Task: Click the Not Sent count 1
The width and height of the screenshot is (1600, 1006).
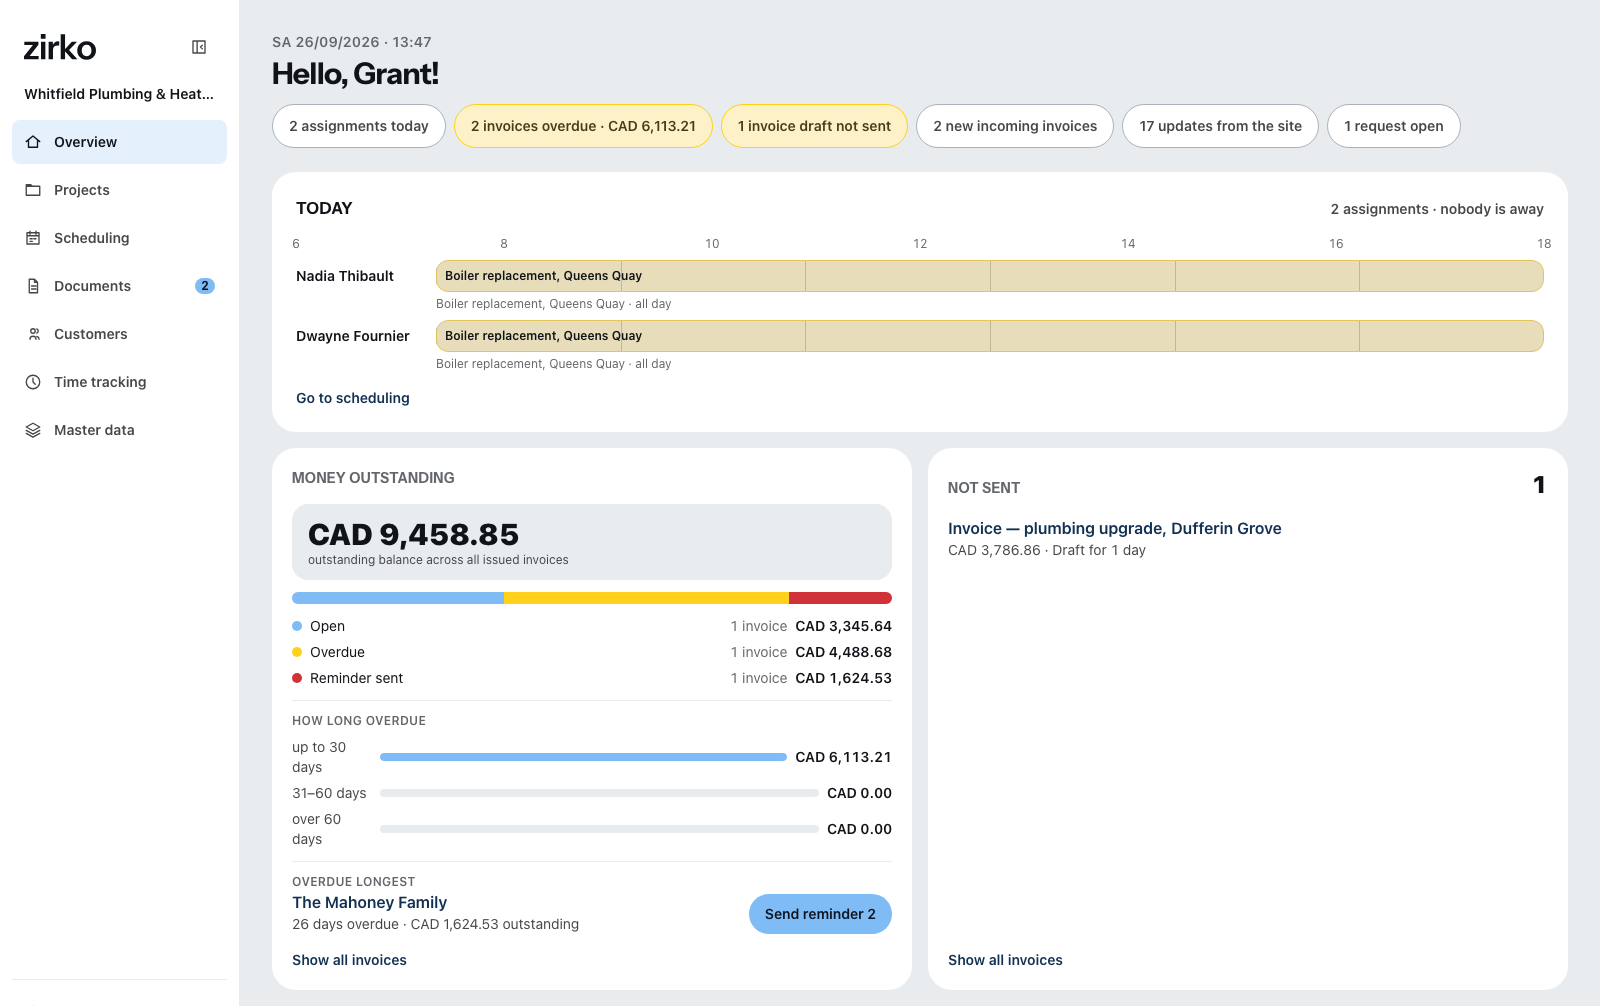Action: pos(1539,485)
